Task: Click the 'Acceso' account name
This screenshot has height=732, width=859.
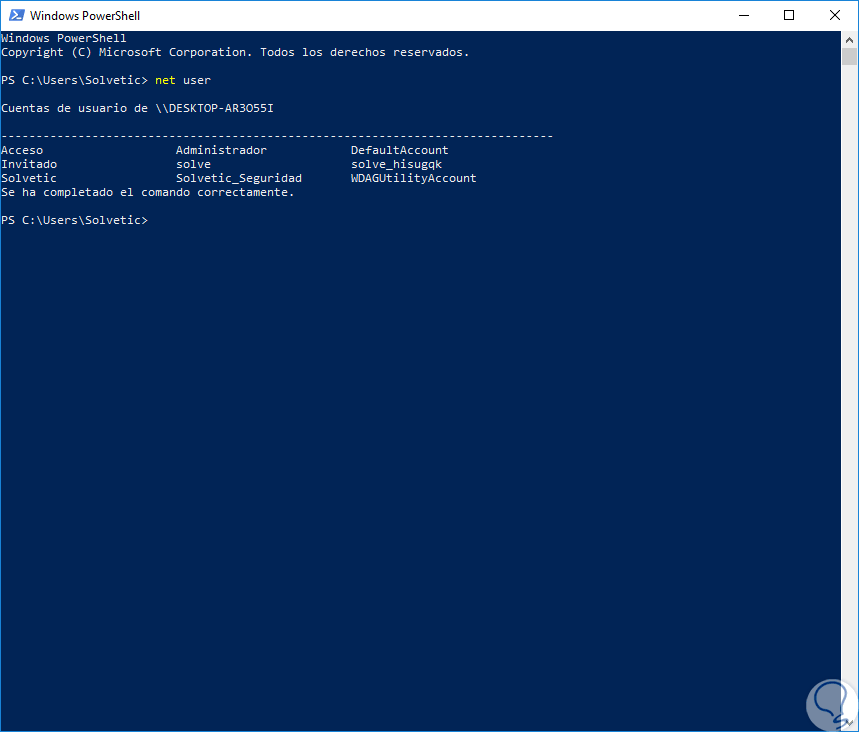Action: coord(22,150)
